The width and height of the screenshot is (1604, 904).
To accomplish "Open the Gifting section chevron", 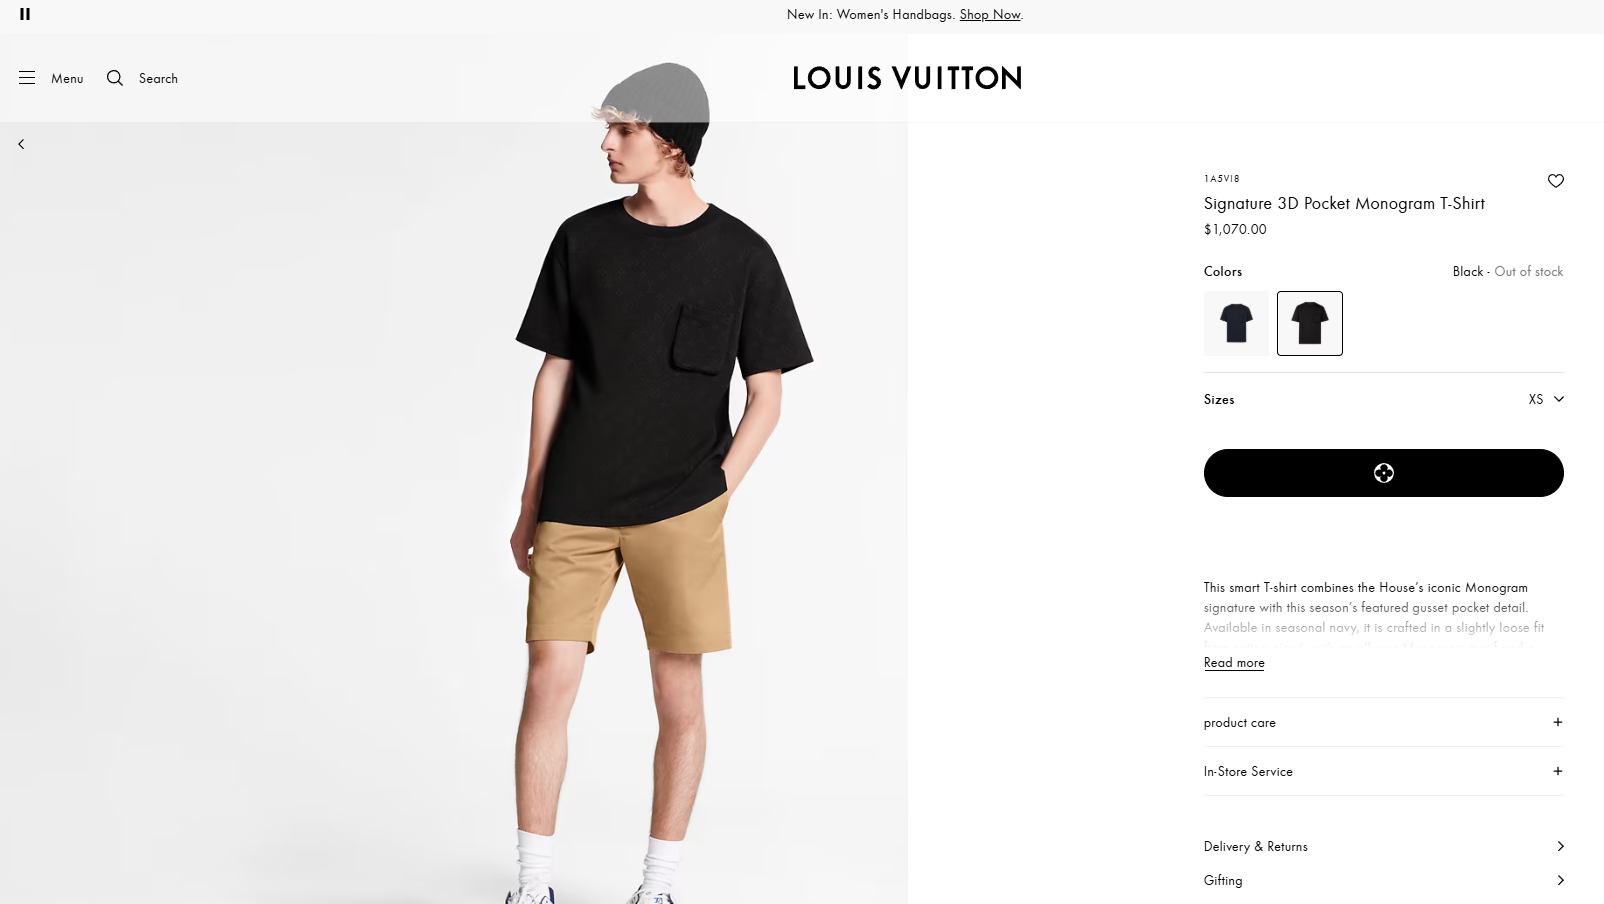I will [x=1560, y=880].
